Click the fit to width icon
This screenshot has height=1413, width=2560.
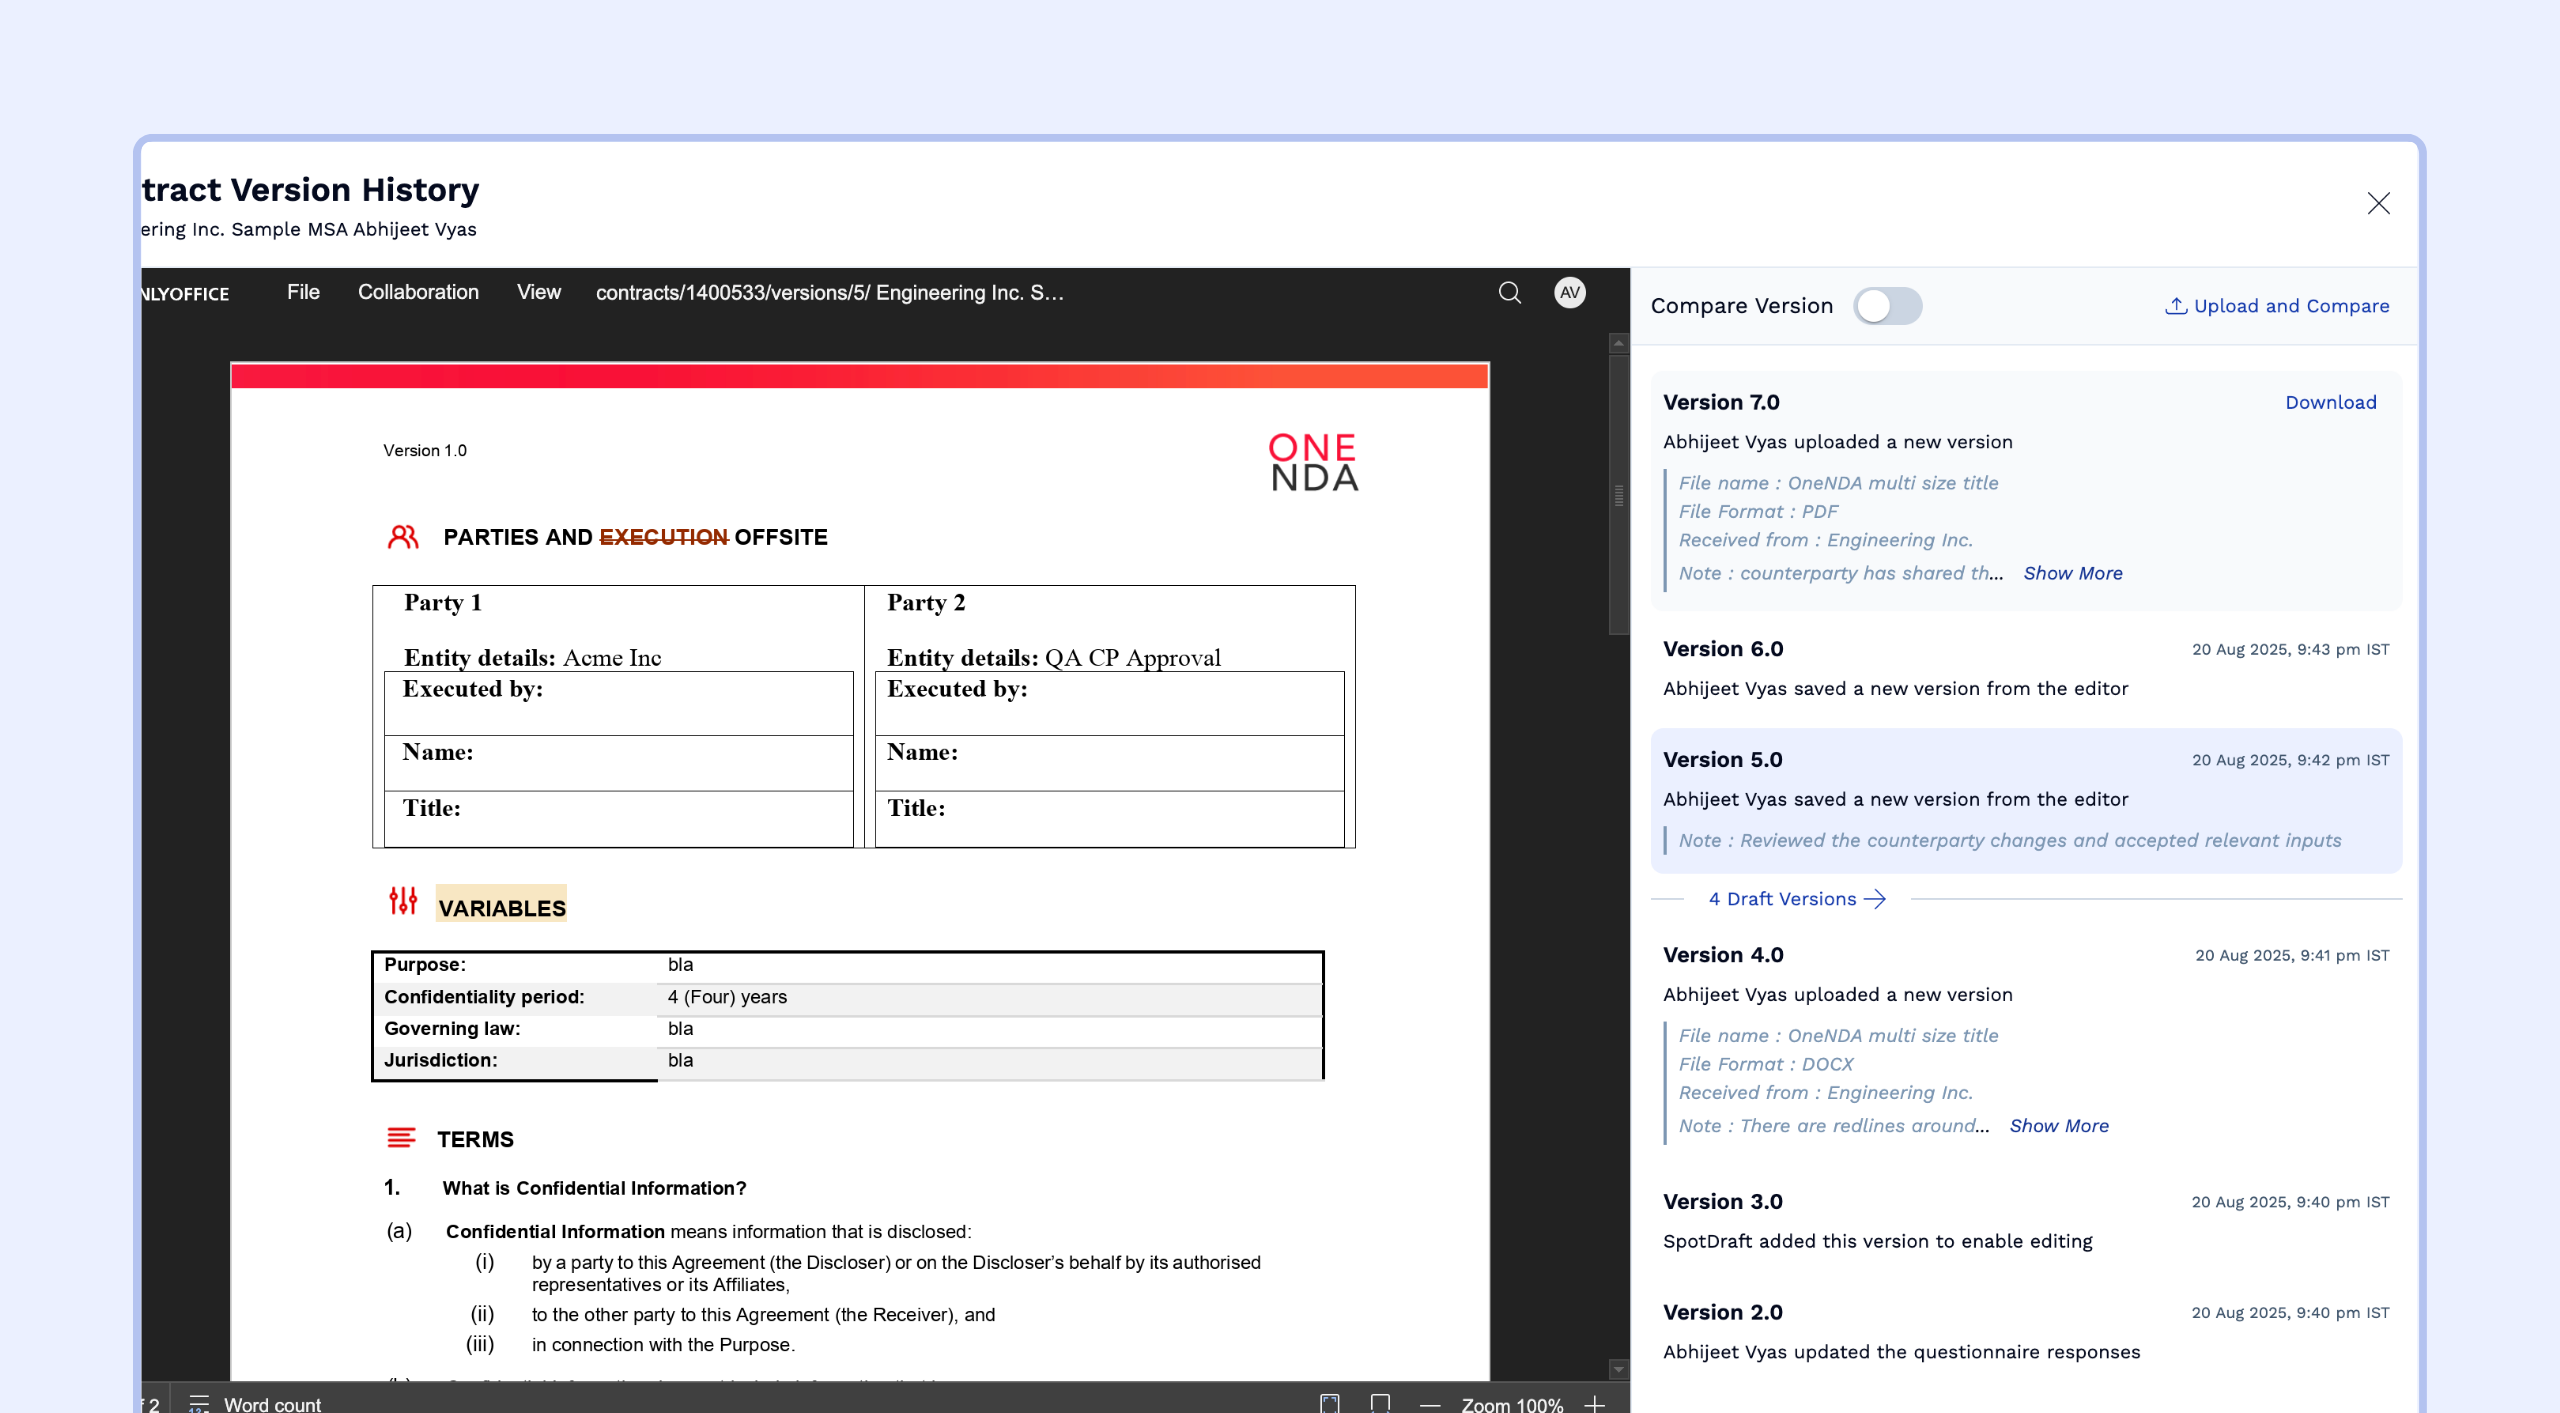click(x=1380, y=1403)
